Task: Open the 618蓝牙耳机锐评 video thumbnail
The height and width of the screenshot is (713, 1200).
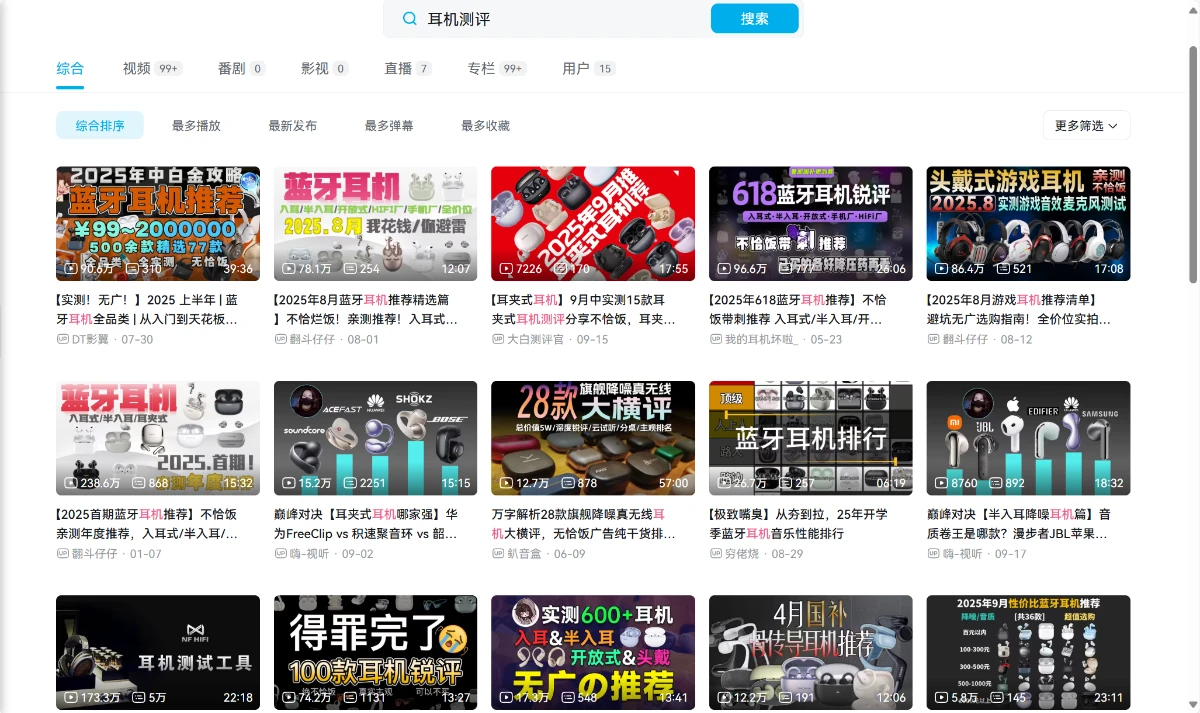Action: (810, 223)
